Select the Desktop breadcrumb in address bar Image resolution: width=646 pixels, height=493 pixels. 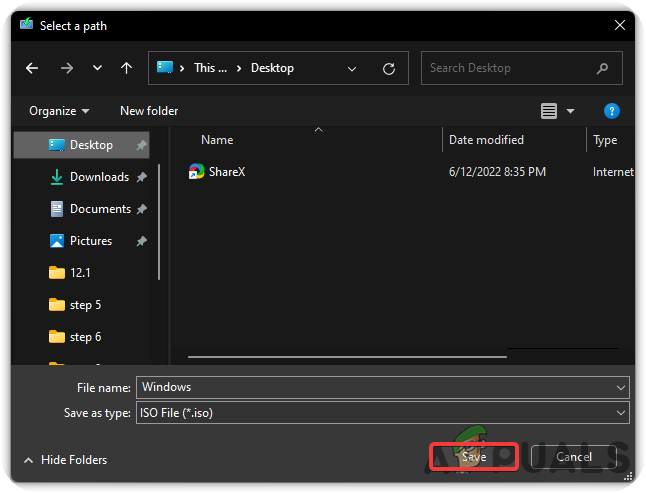[272, 68]
